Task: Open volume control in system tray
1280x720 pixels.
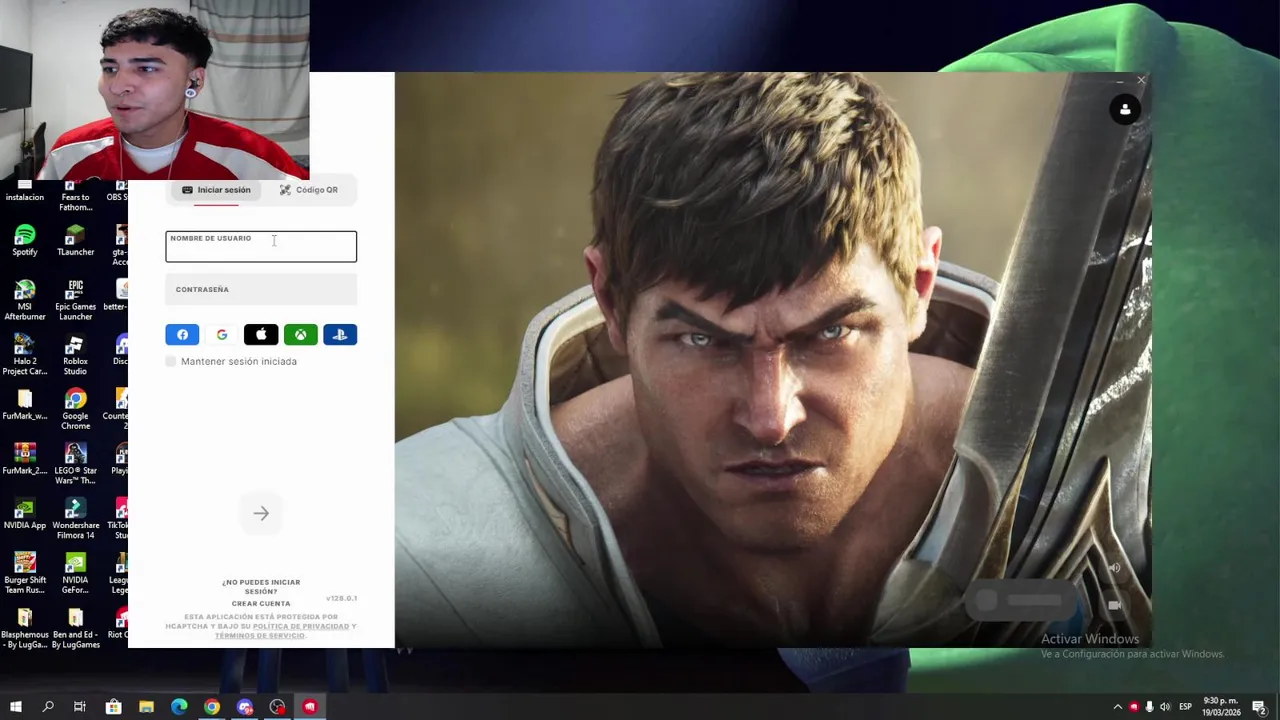Action: point(1165,707)
